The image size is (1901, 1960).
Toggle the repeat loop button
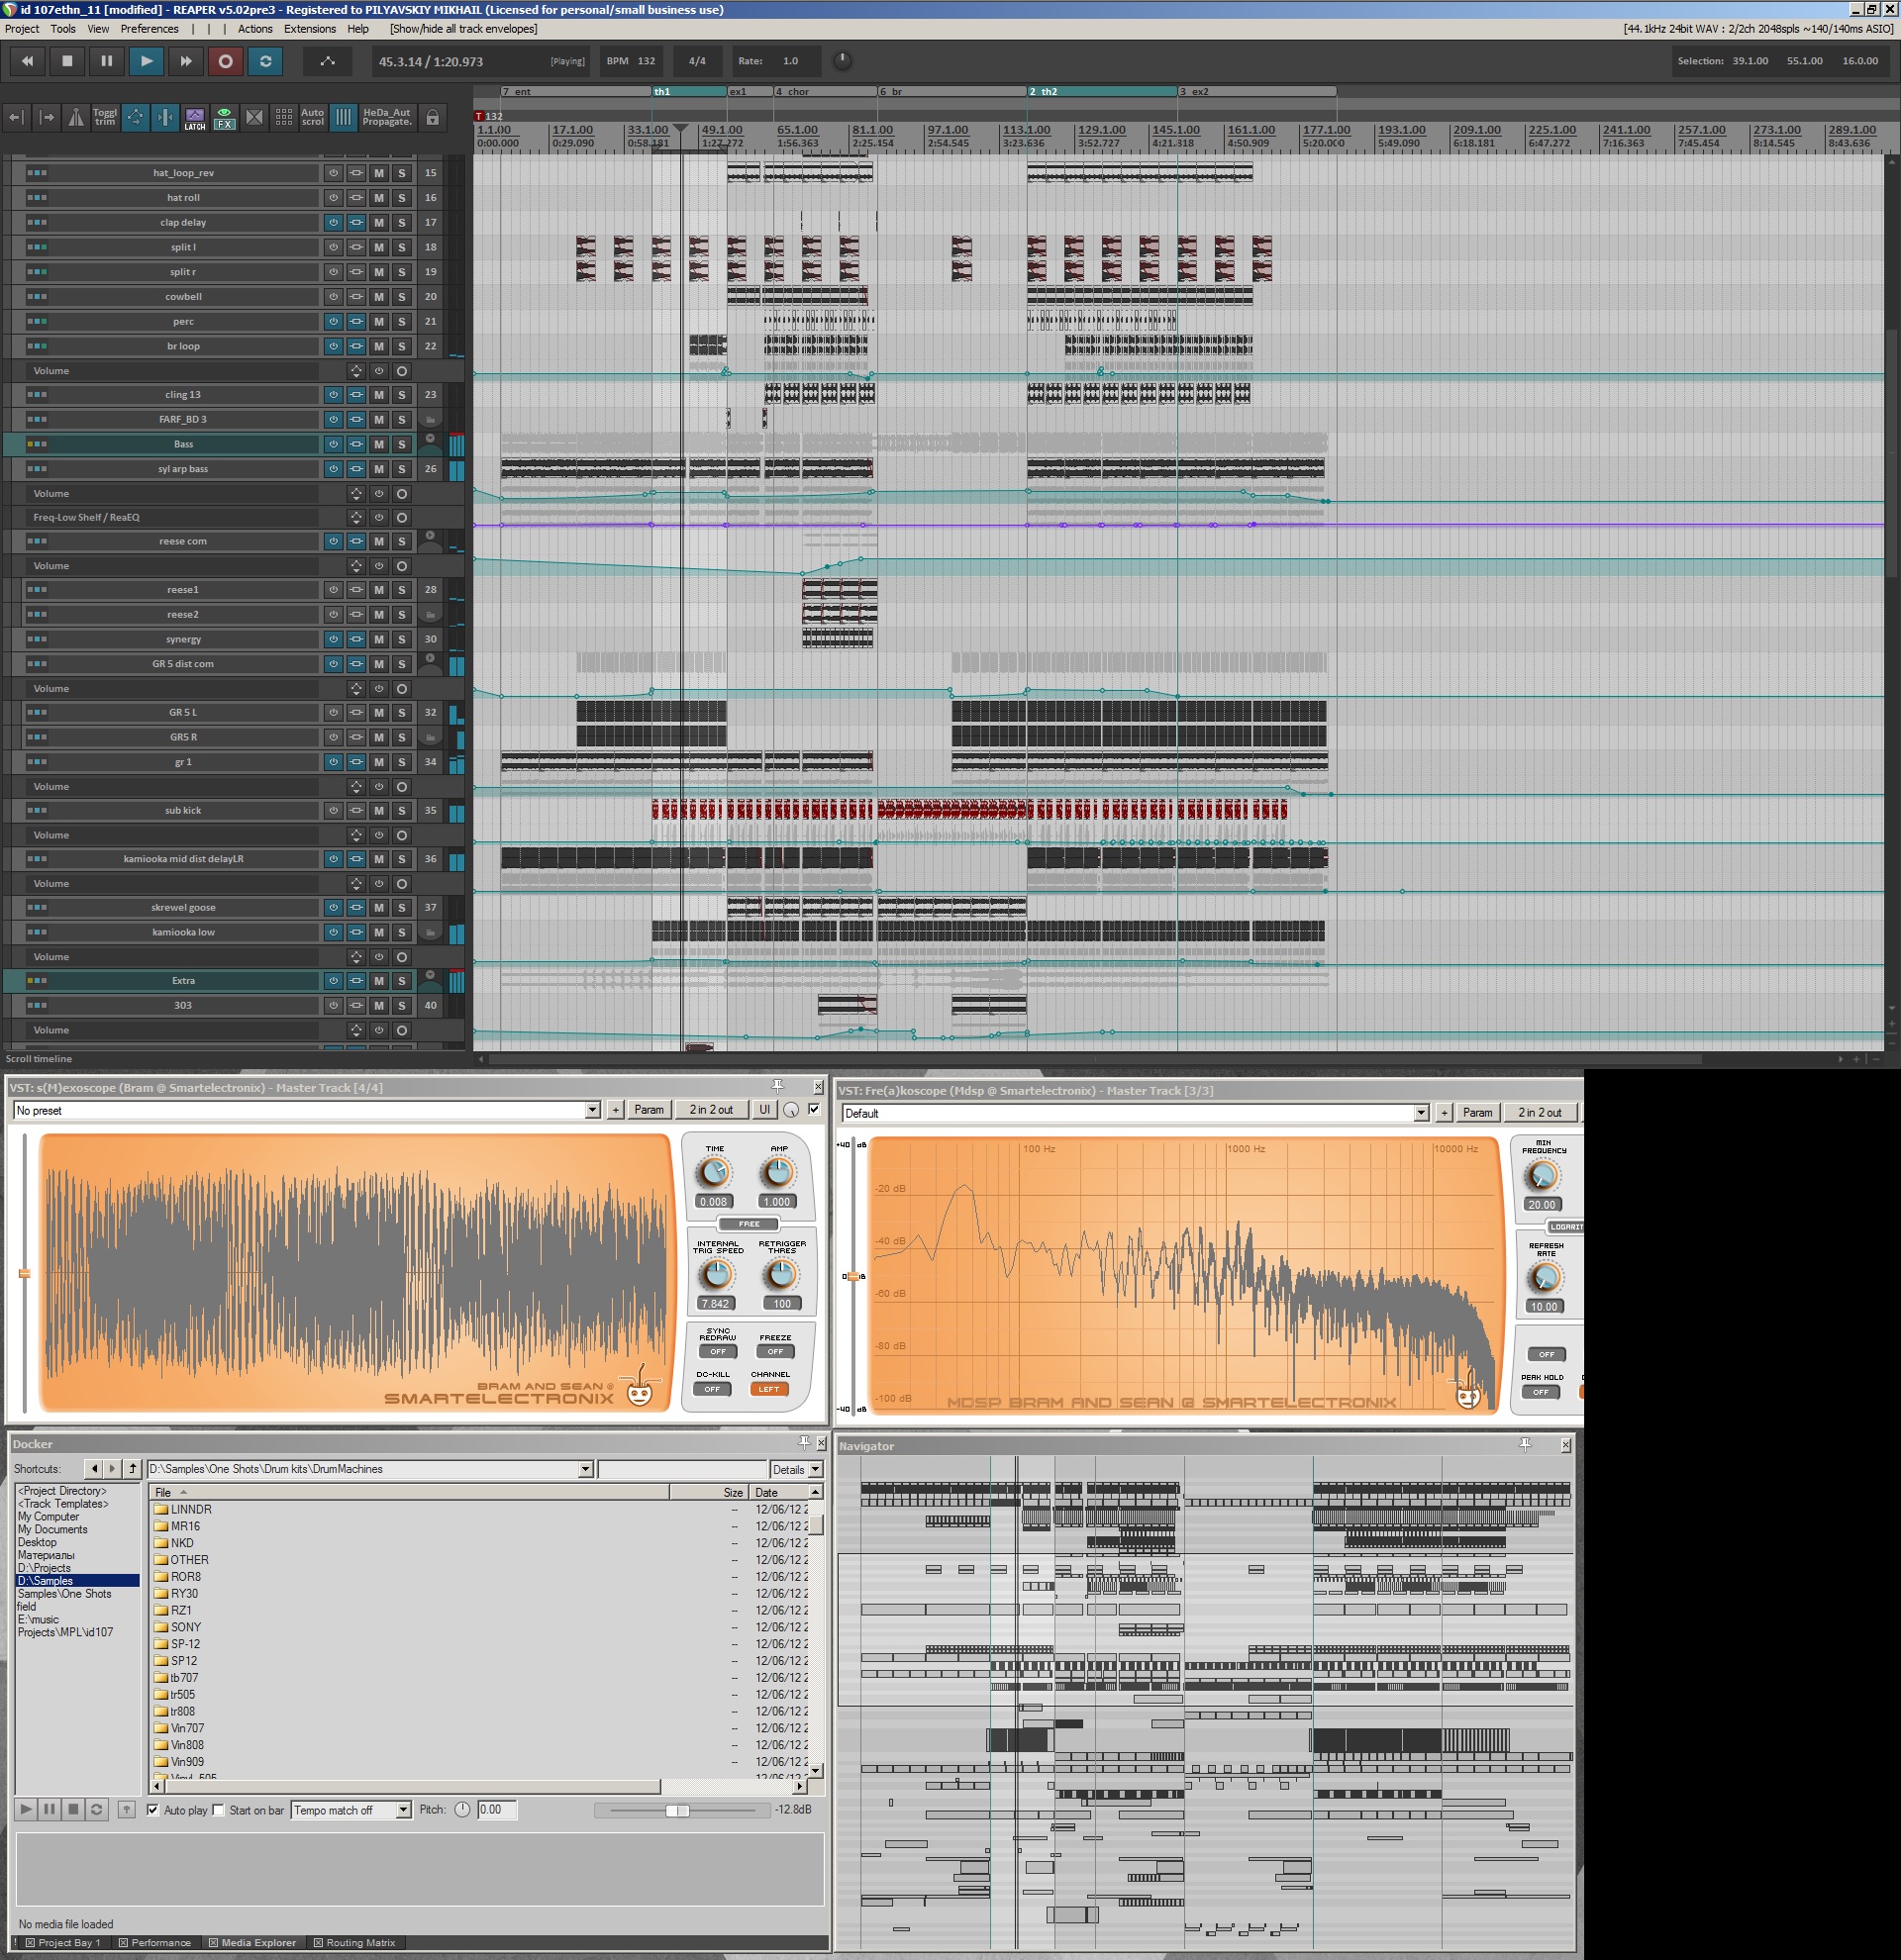[x=265, y=61]
